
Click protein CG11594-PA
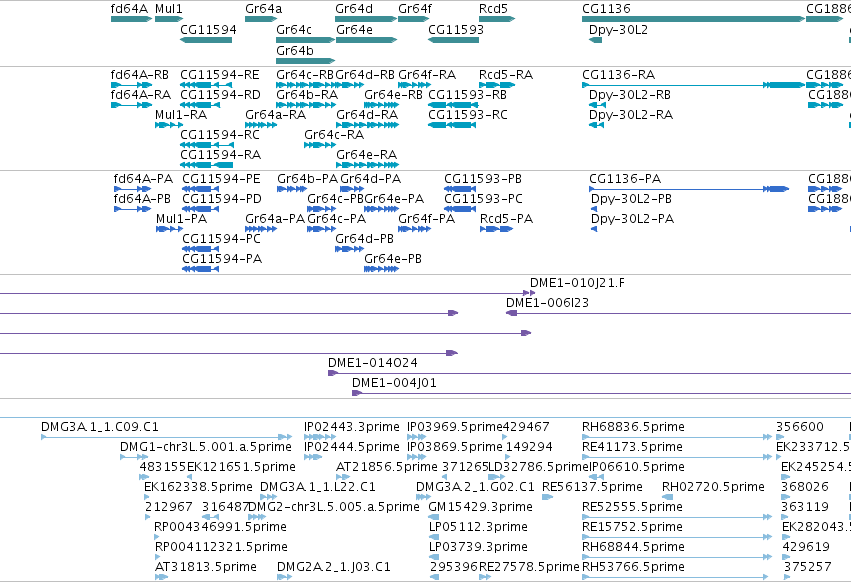click(x=222, y=258)
